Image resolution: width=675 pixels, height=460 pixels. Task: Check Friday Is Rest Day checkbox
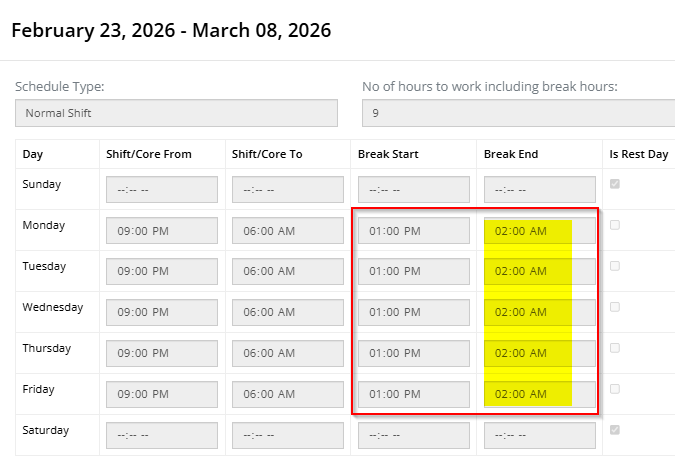pos(615,389)
